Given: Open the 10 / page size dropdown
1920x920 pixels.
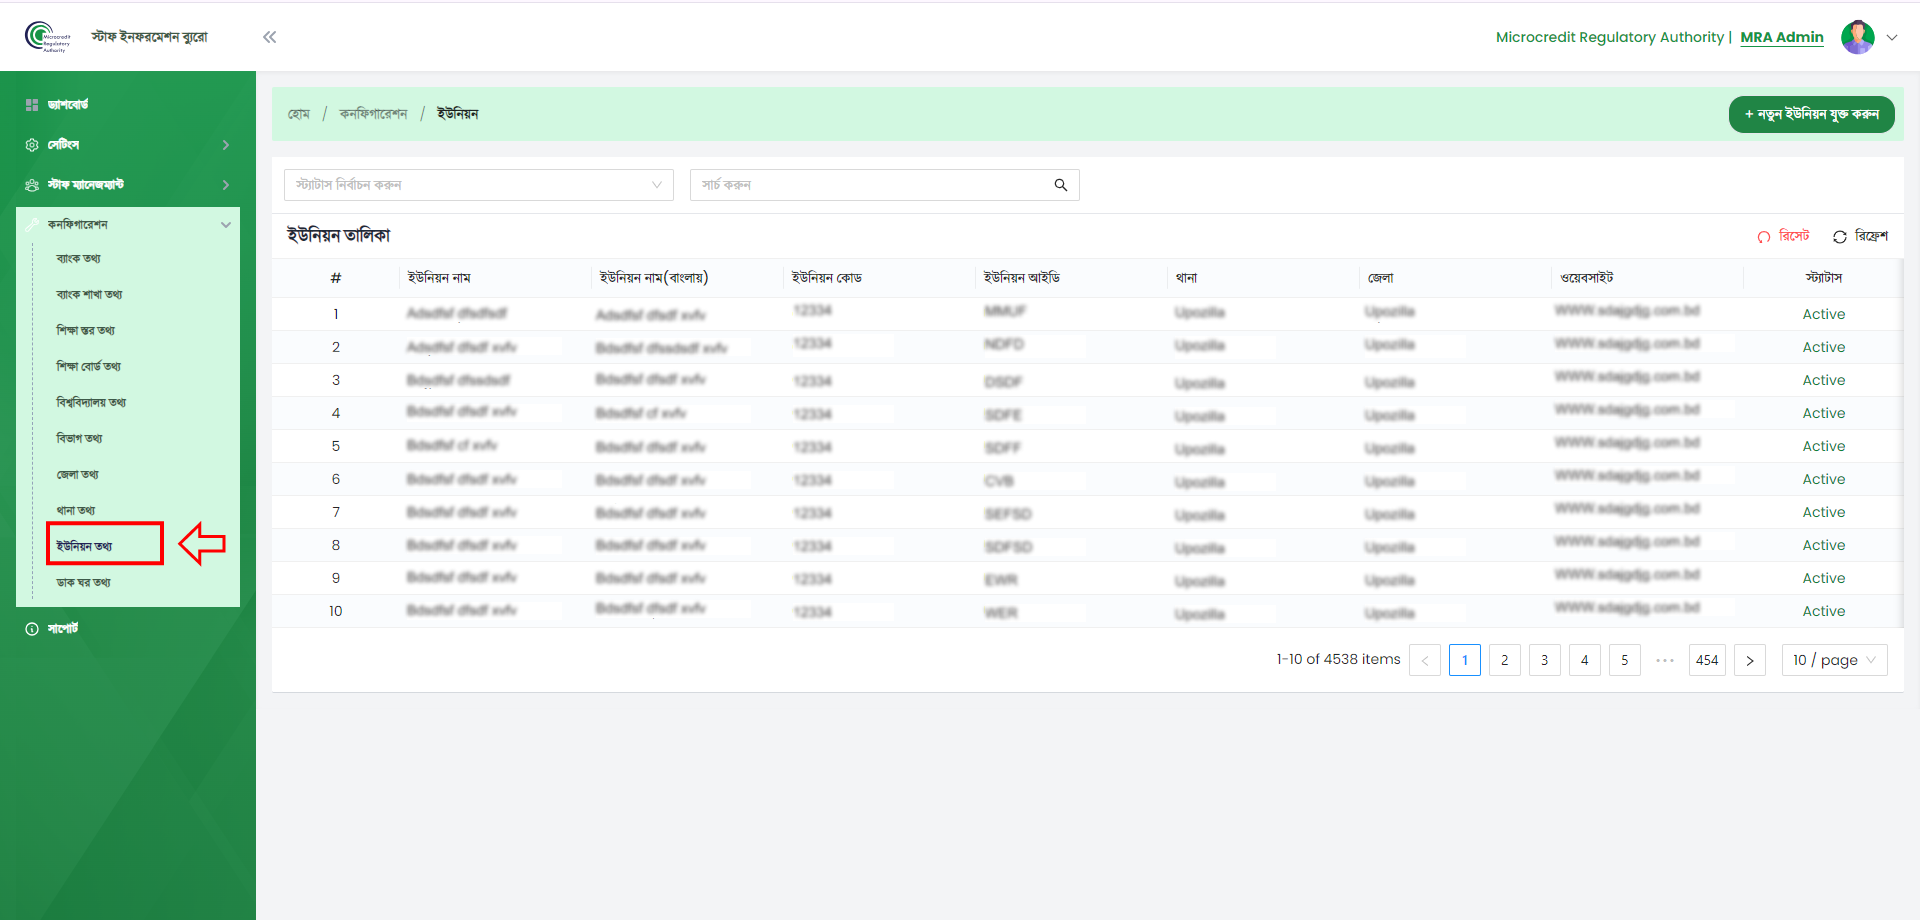Looking at the screenshot, I should pos(1835,660).
